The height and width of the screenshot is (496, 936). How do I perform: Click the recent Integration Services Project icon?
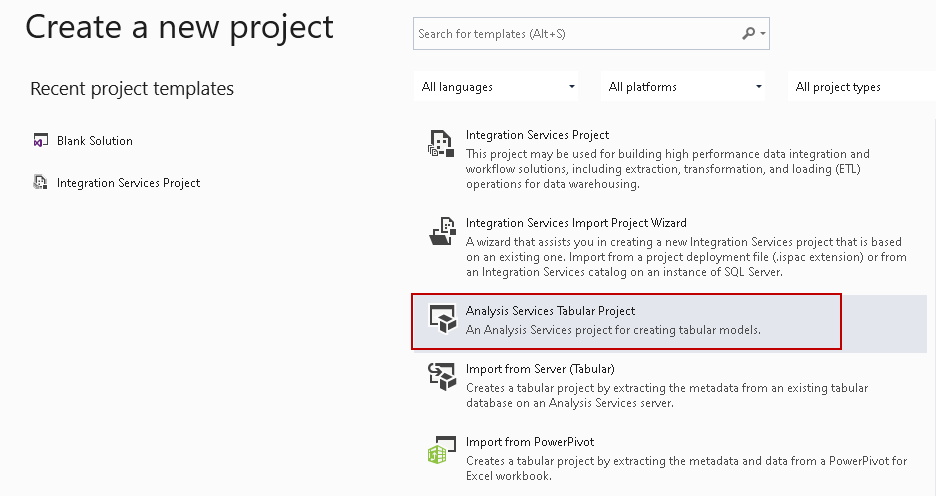tap(40, 183)
